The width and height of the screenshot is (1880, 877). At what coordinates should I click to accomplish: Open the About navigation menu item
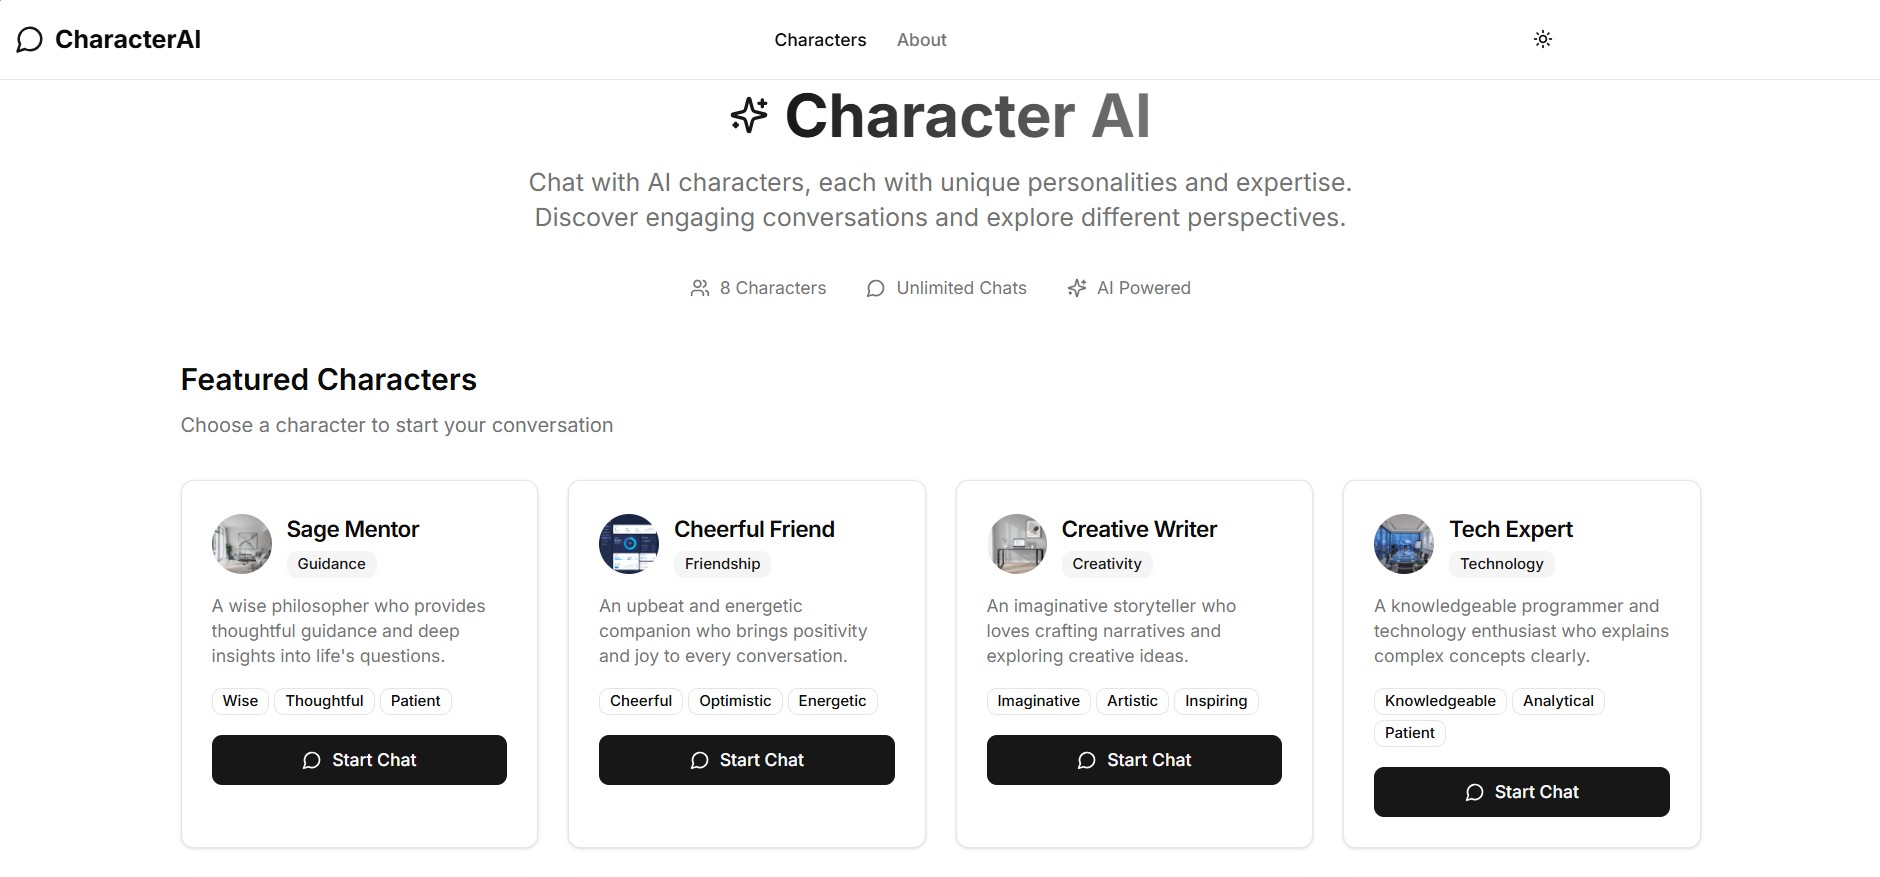(x=920, y=40)
